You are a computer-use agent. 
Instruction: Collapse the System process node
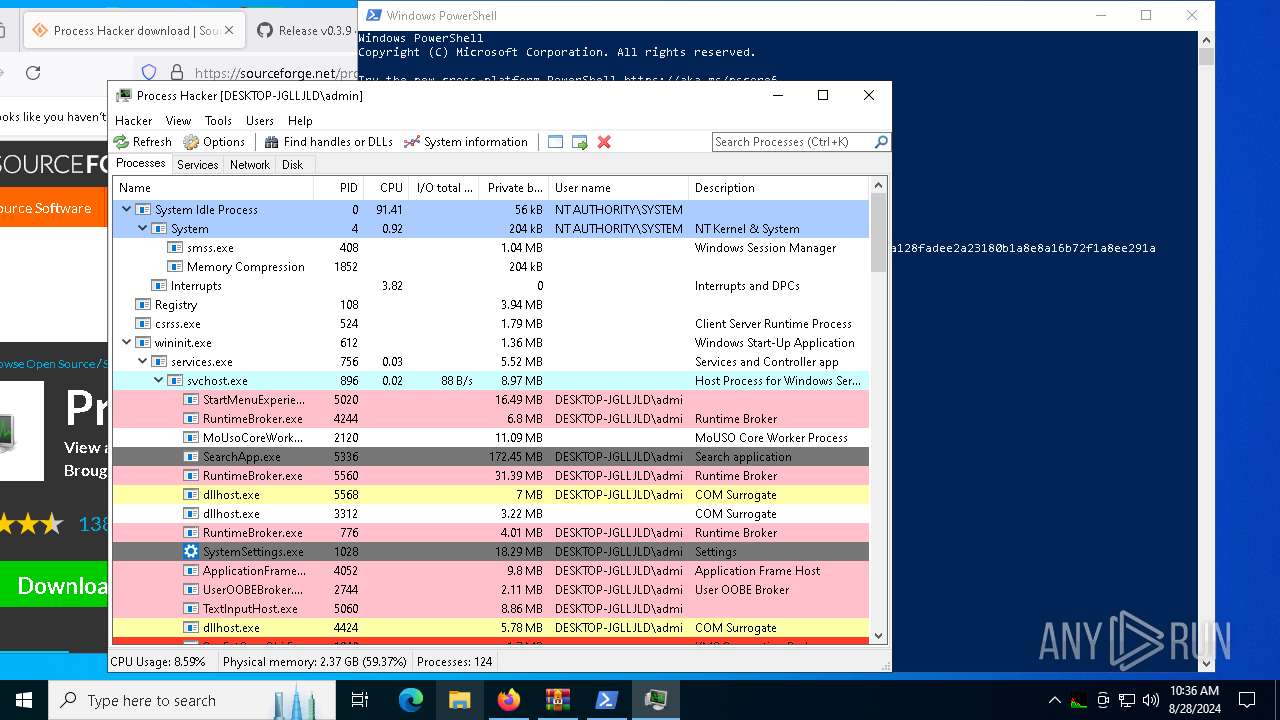[x=142, y=229]
